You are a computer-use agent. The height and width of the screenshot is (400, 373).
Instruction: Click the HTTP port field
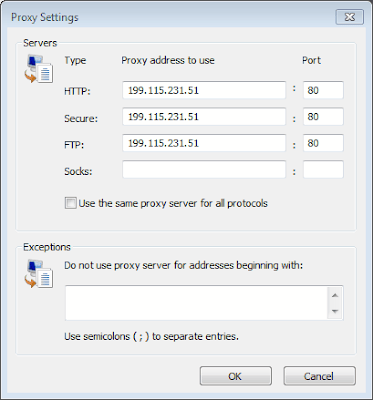pos(323,90)
